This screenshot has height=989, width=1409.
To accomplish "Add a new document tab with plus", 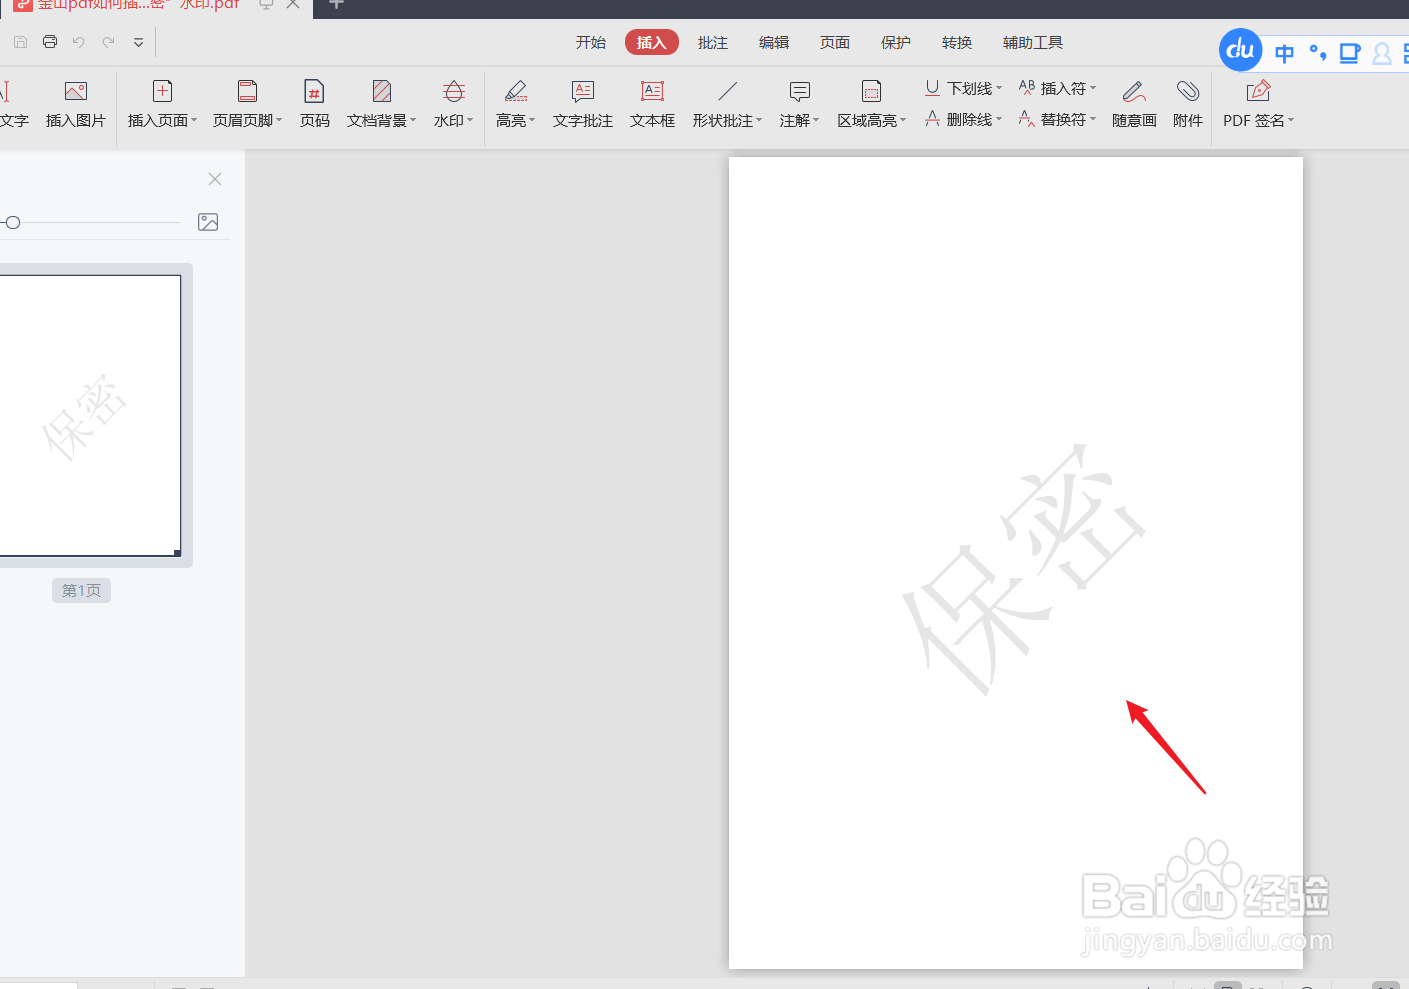I will (336, 5).
